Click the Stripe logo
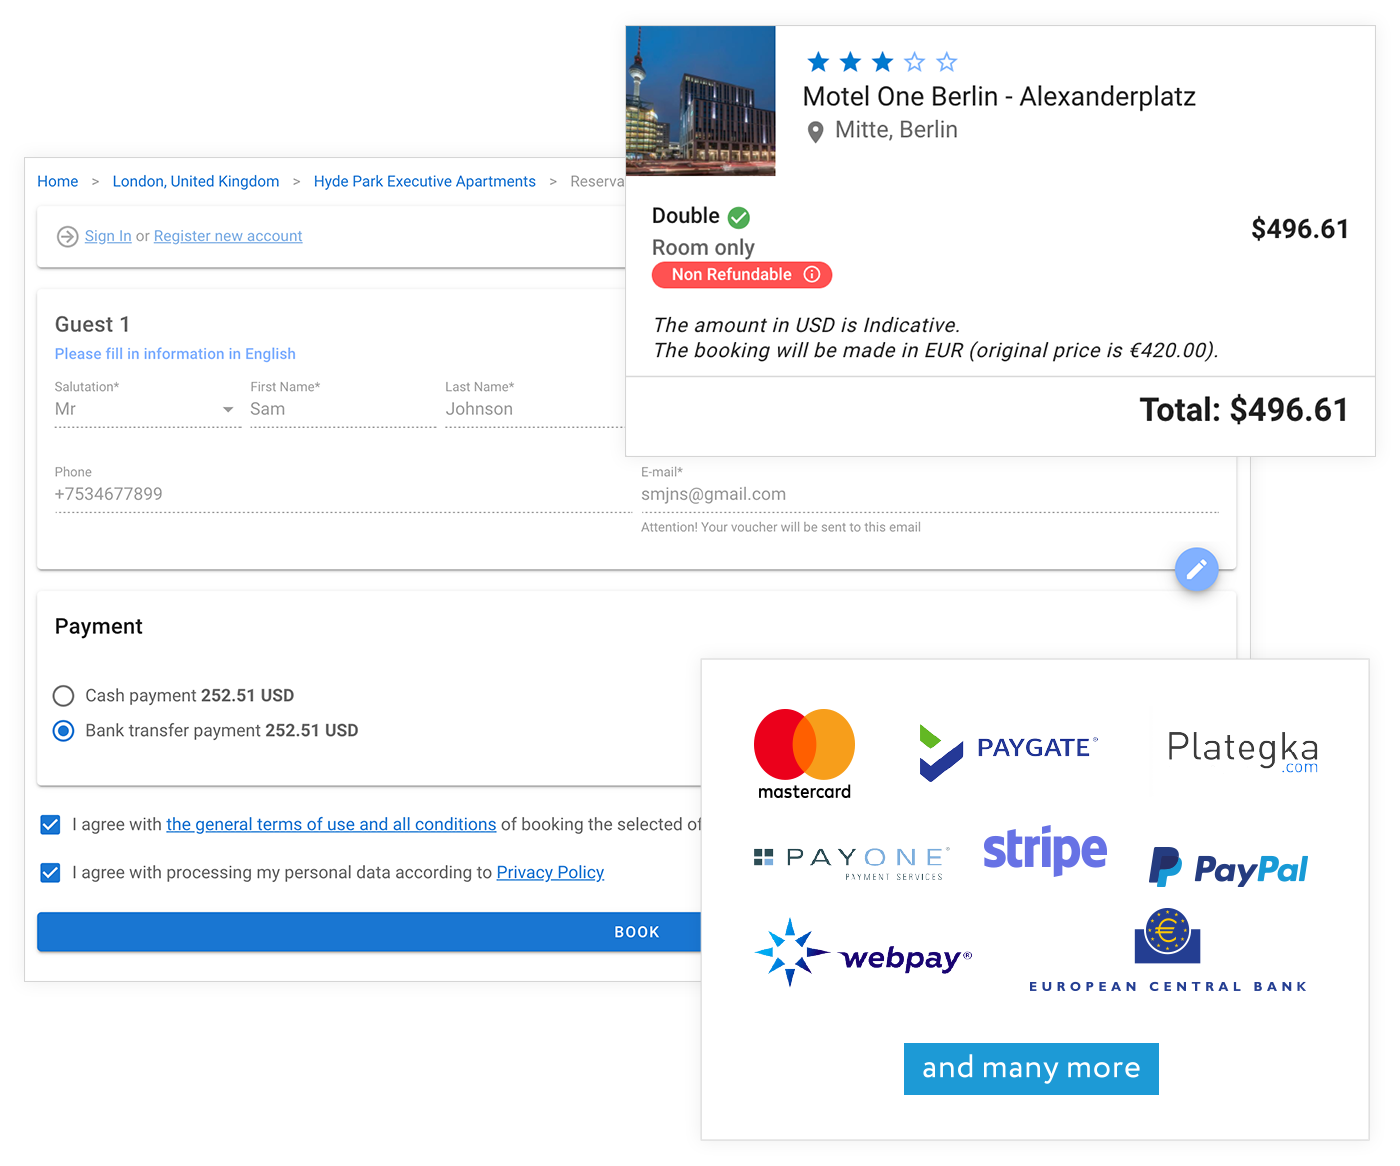 click(1045, 850)
